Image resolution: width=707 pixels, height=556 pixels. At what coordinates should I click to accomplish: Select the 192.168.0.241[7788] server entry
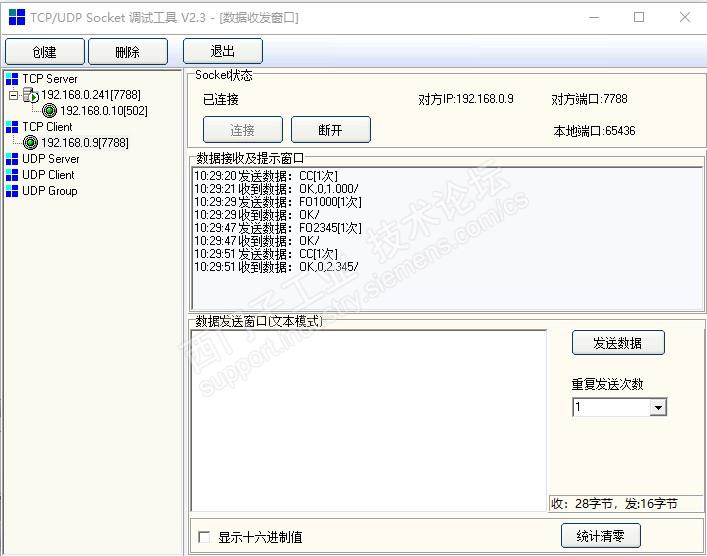pos(91,95)
